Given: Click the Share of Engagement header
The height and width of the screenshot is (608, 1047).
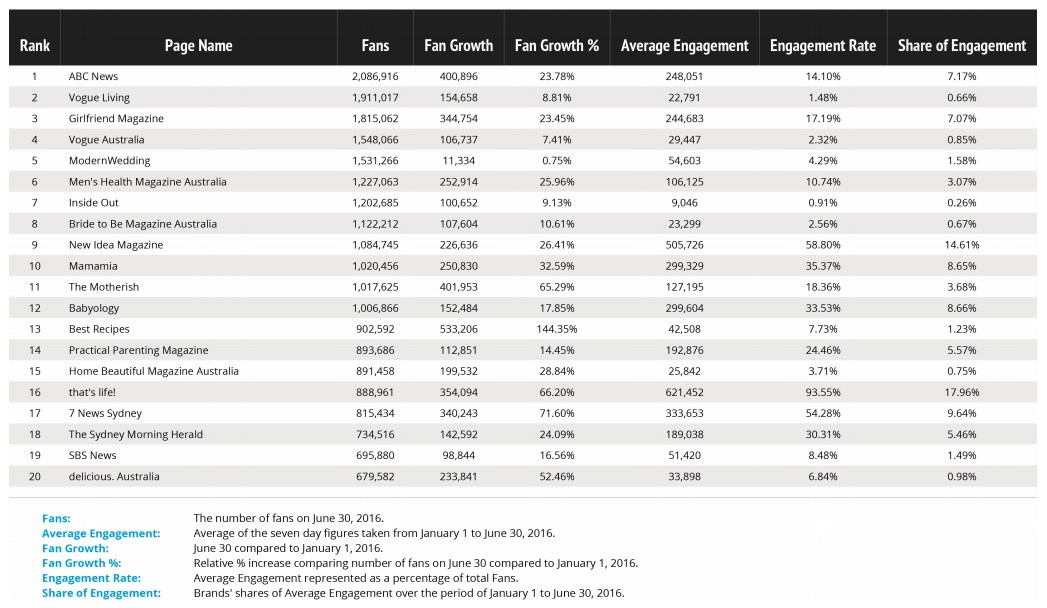Looking at the screenshot, I should (961, 45).
